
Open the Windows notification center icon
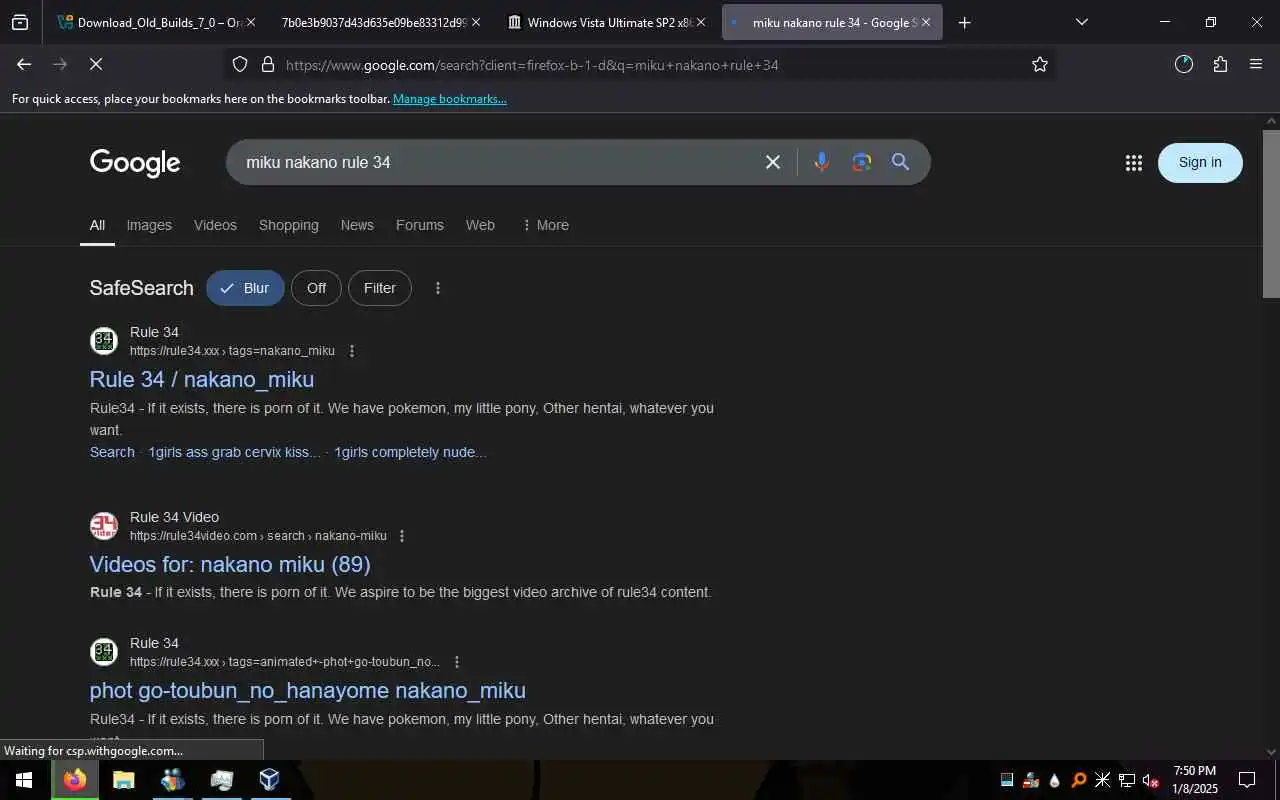1247,780
